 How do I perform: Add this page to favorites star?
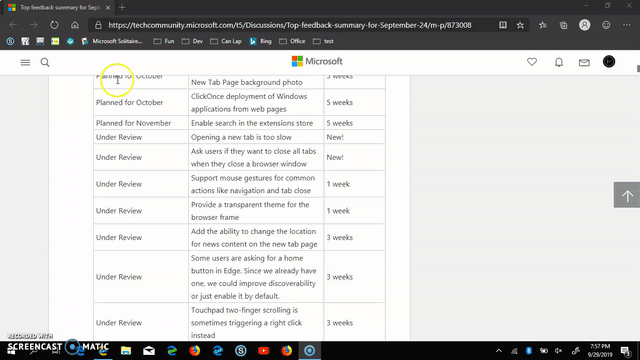(x=520, y=25)
